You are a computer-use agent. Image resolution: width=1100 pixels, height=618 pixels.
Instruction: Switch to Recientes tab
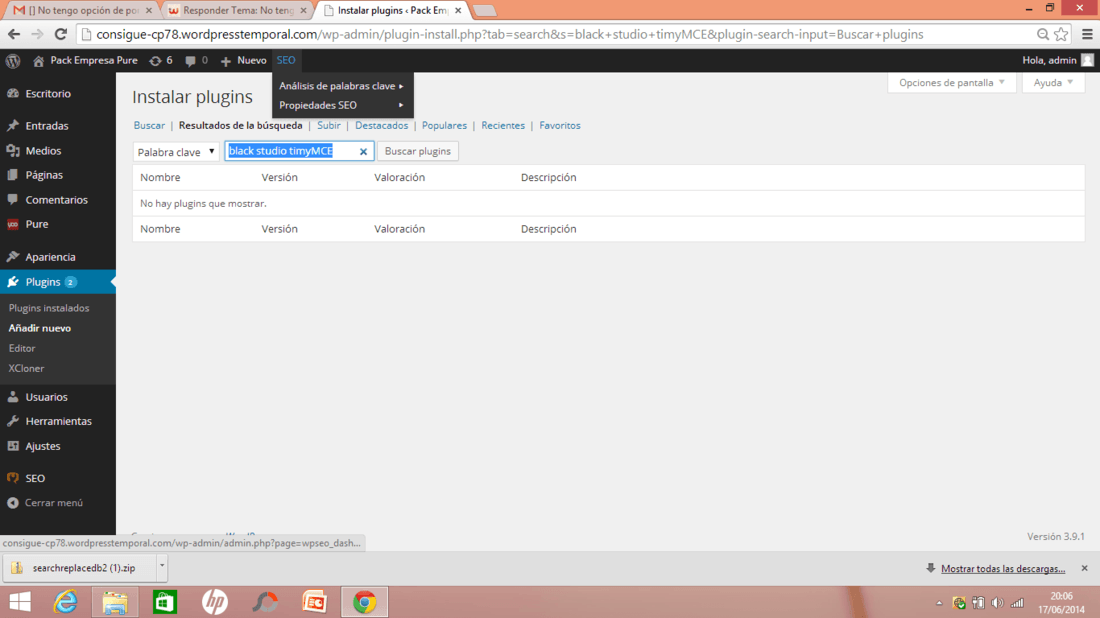503,126
